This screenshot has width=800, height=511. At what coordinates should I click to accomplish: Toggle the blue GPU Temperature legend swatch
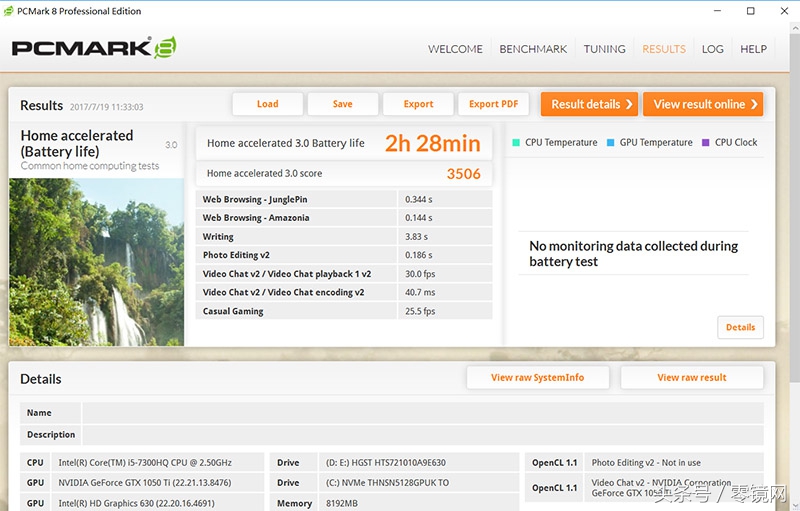[x=610, y=143]
